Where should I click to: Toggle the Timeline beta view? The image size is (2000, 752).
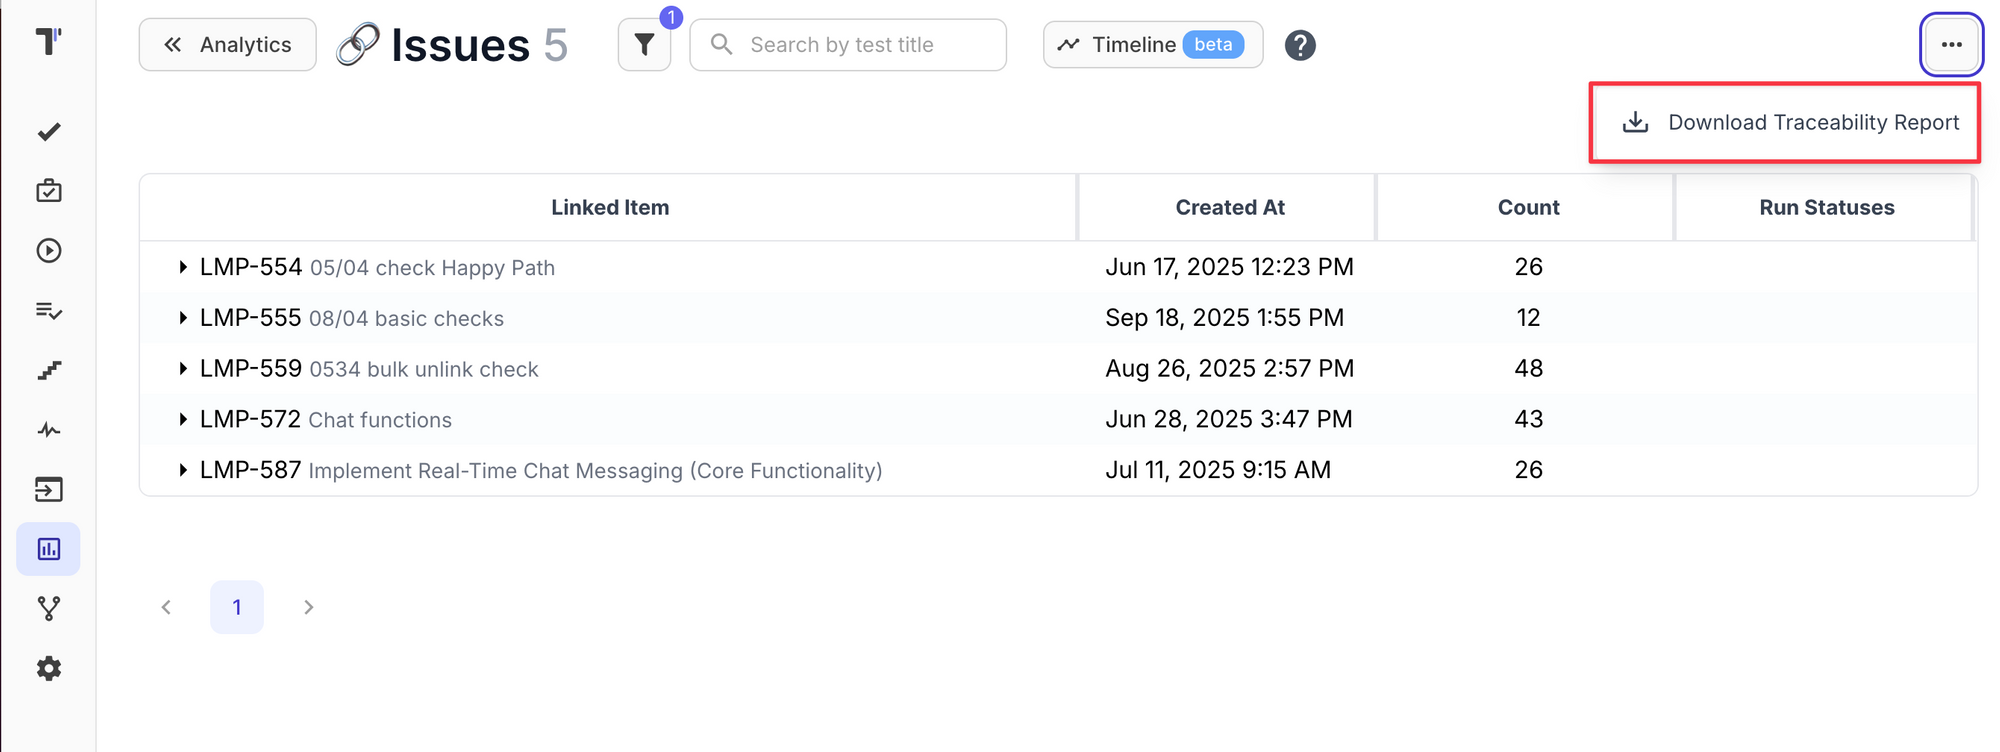1152,44
